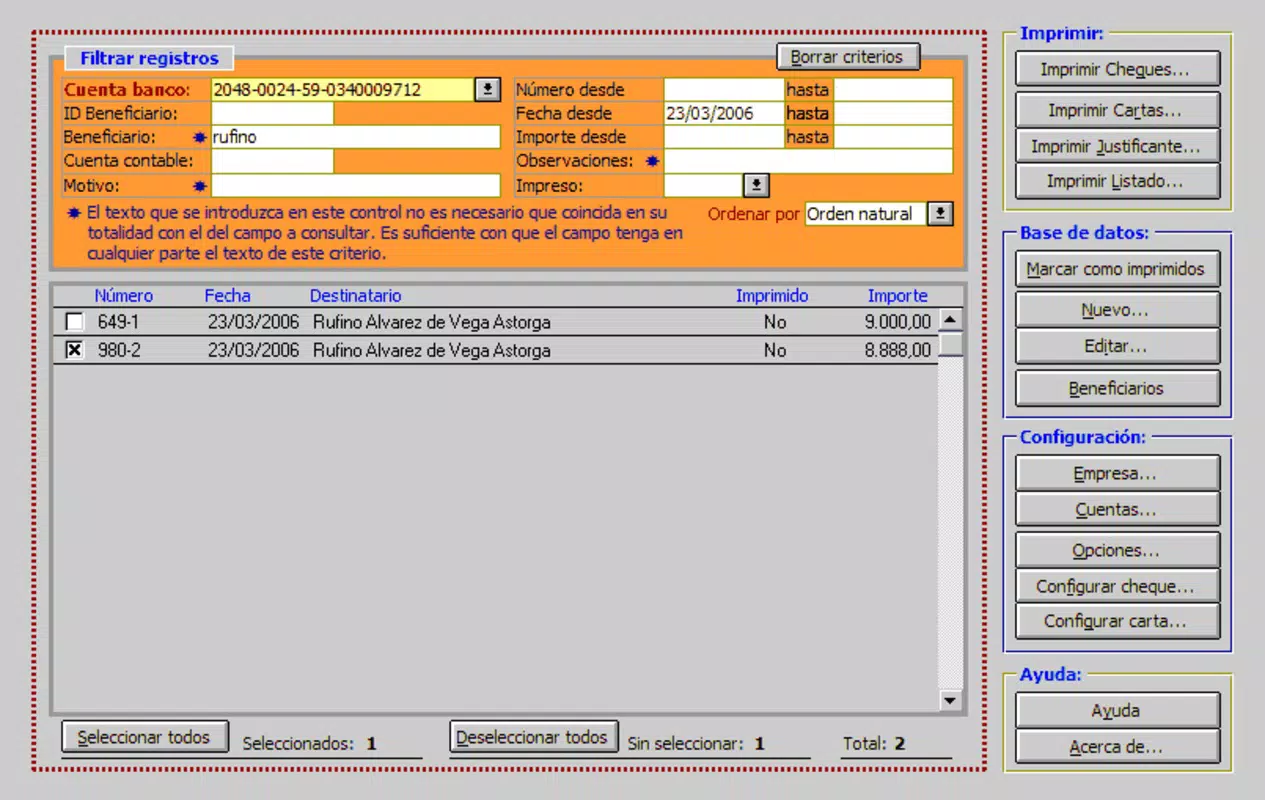Viewport: 1265px width, 800px height.
Task: Click the Número desde input field
Action: tap(724, 89)
